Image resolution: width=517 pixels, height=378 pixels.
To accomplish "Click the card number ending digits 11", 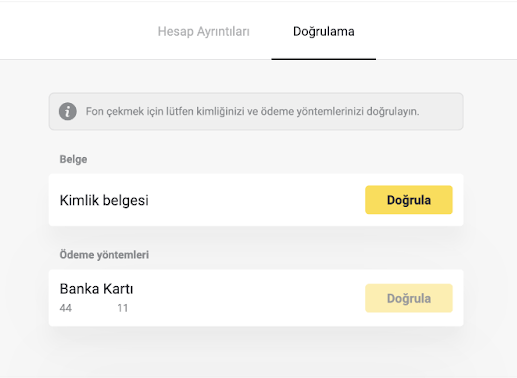I will tap(123, 308).
